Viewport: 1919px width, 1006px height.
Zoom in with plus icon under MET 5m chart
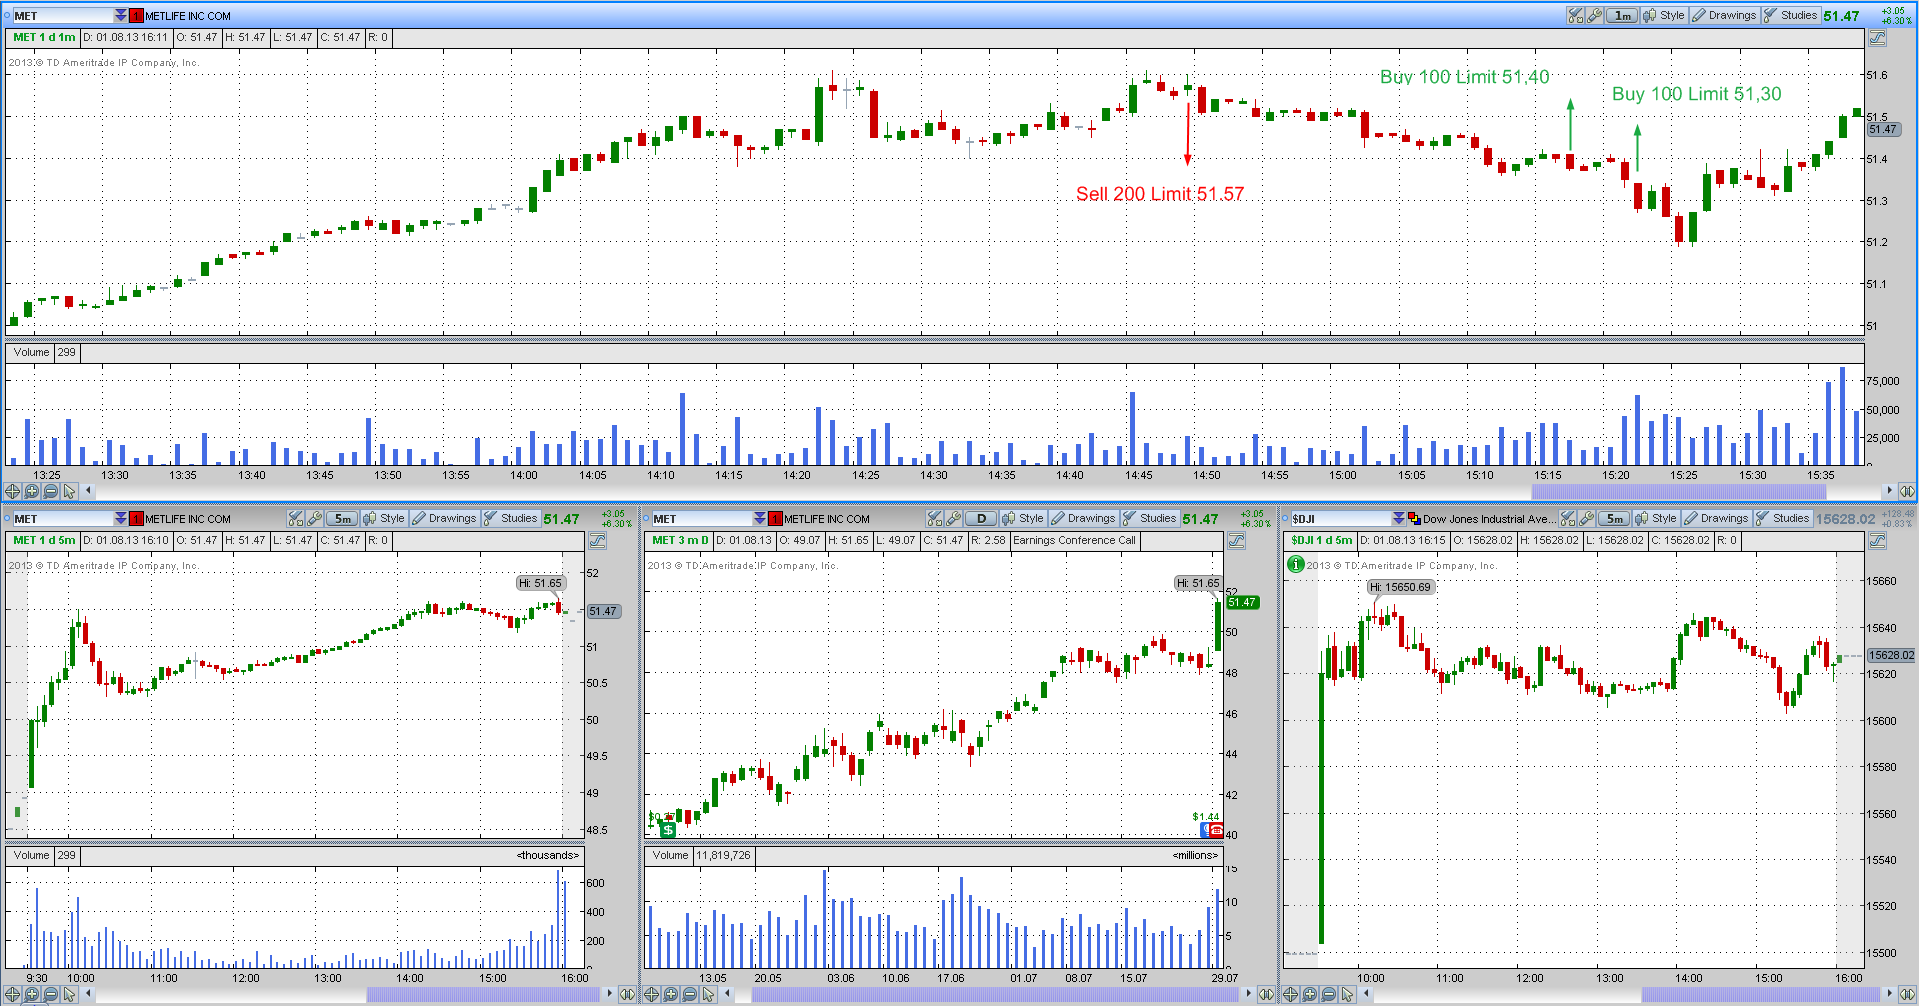tap(31, 994)
